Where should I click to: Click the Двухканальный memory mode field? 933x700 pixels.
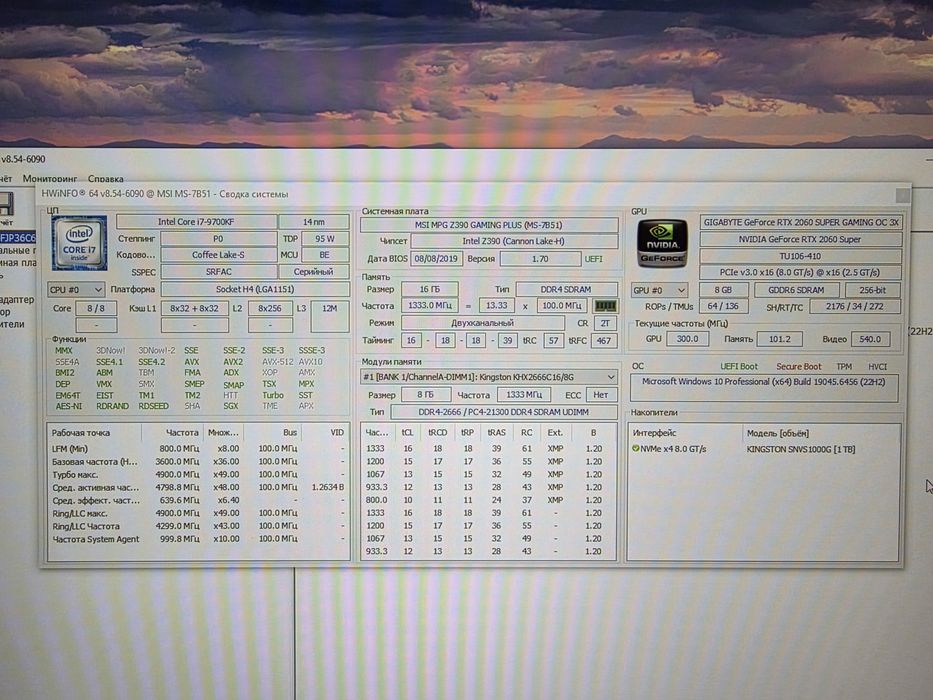[x=483, y=323]
